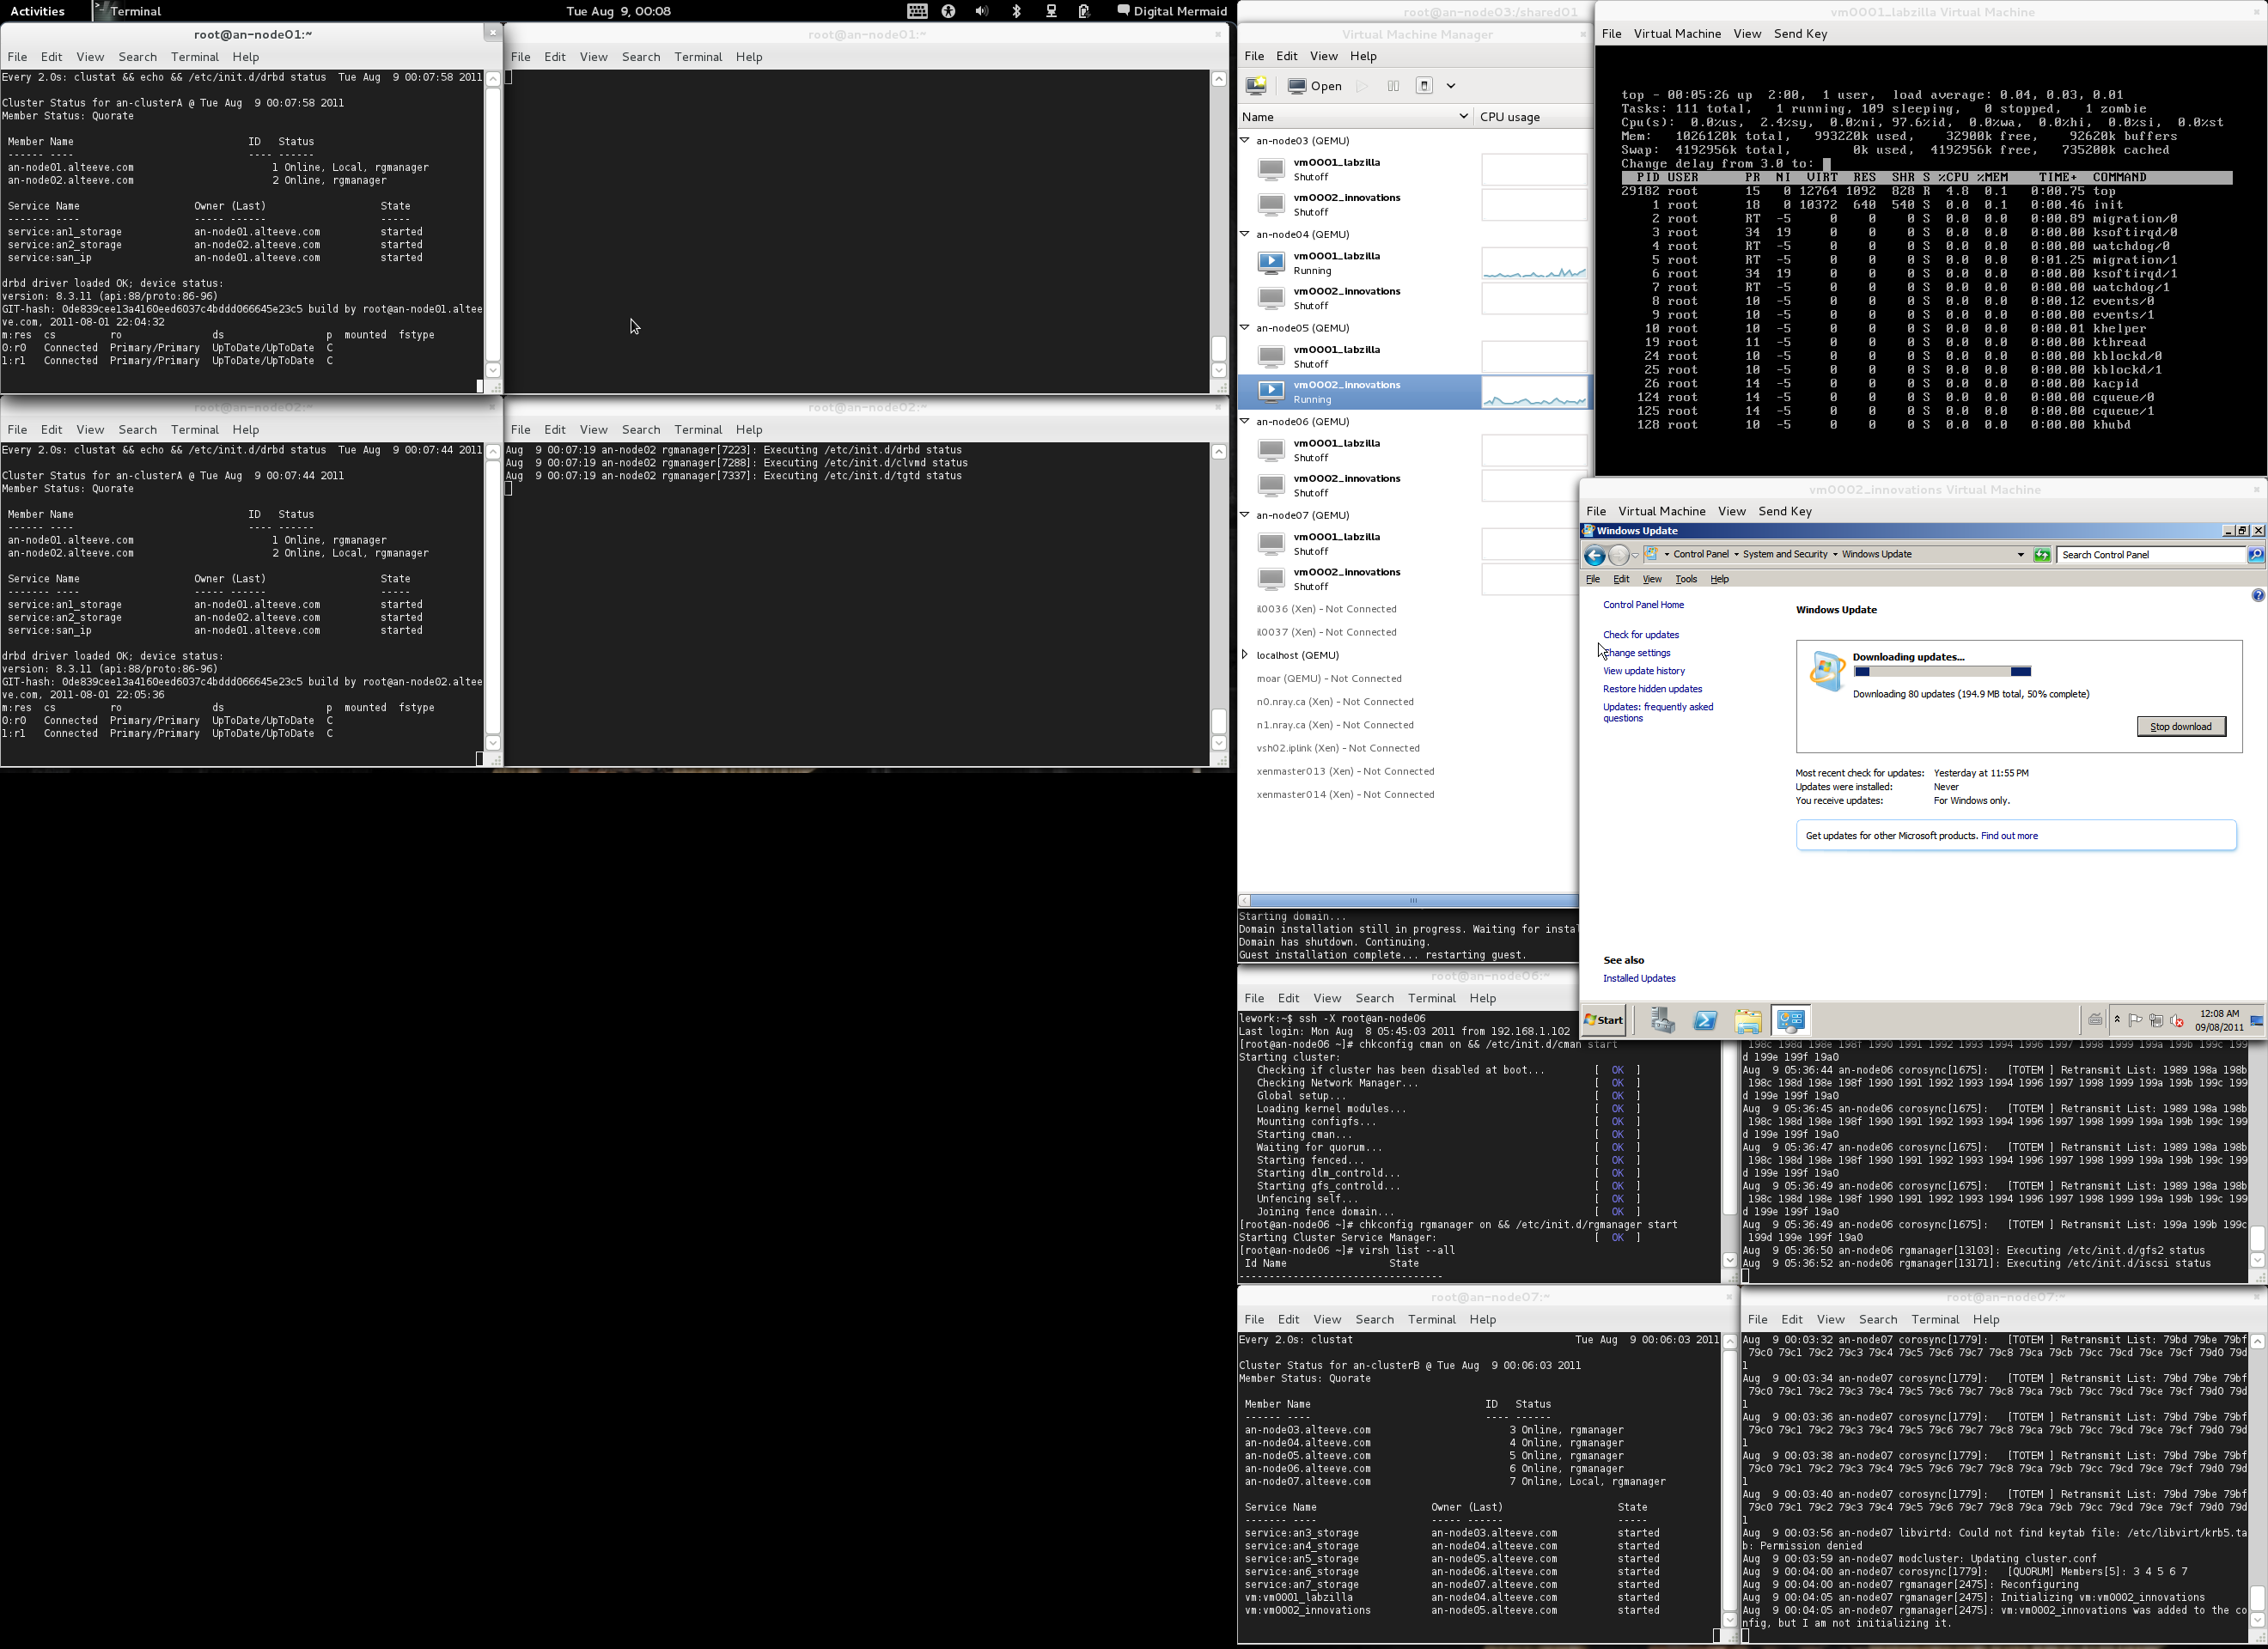The height and width of the screenshot is (1649, 2268).
Task: Click the accessibility icon in the GNOME top bar
Action: tap(948, 11)
